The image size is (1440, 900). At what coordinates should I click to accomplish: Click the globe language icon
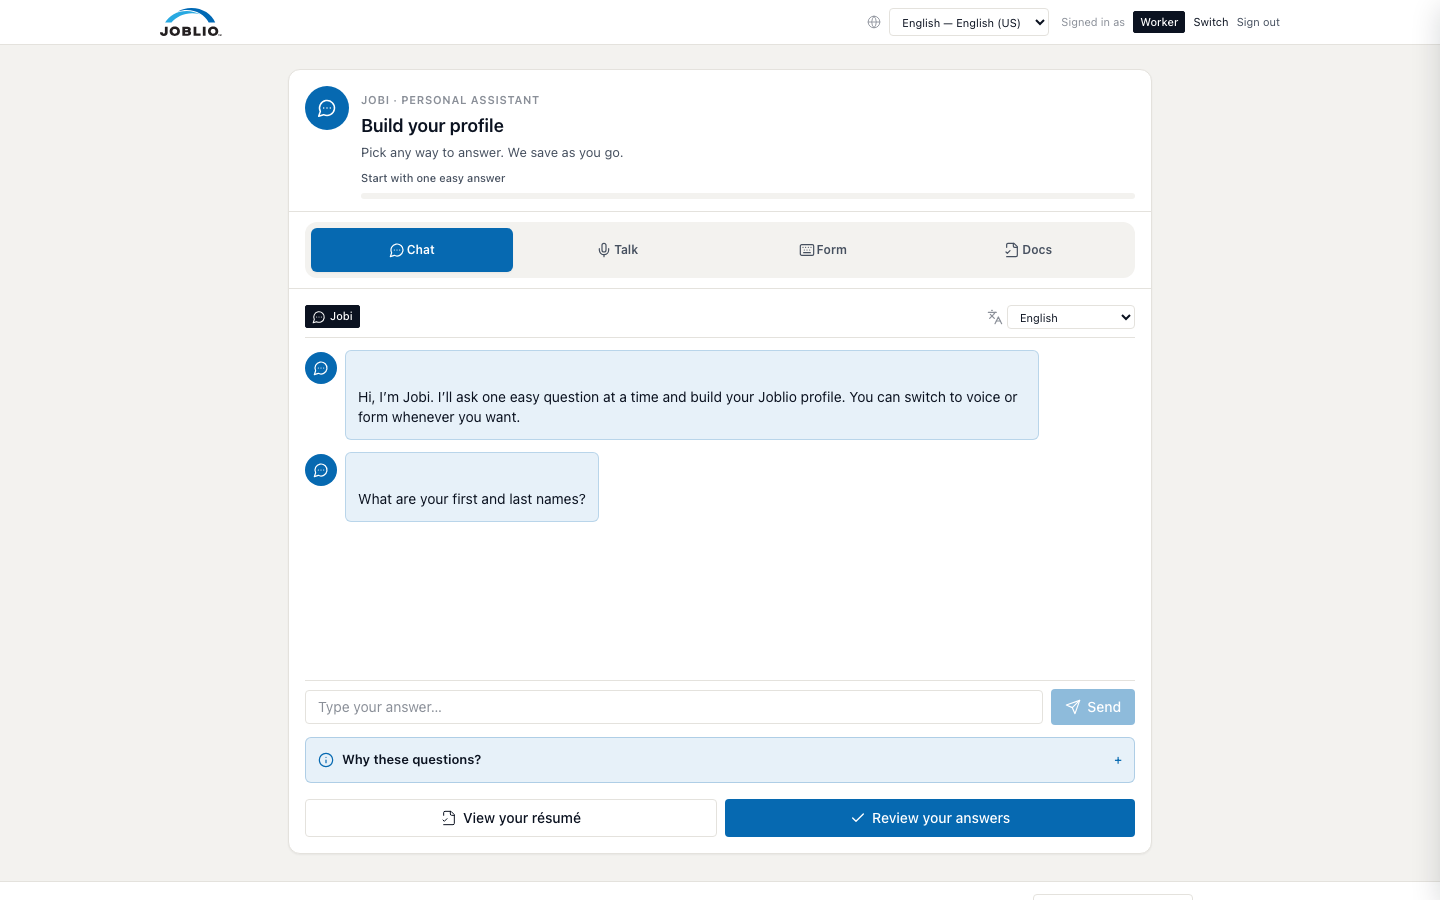pos(874,22)
